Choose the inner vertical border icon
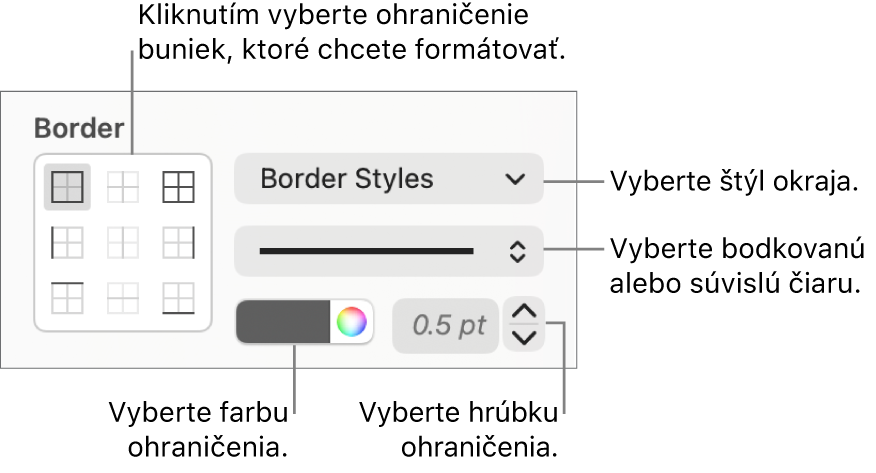Screen dimensions: 876x473 (123, 242)
